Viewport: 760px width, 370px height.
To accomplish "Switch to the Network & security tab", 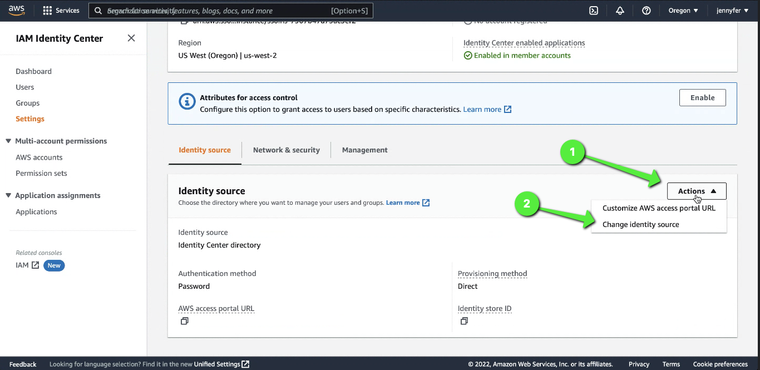I will tap(286, 150).
